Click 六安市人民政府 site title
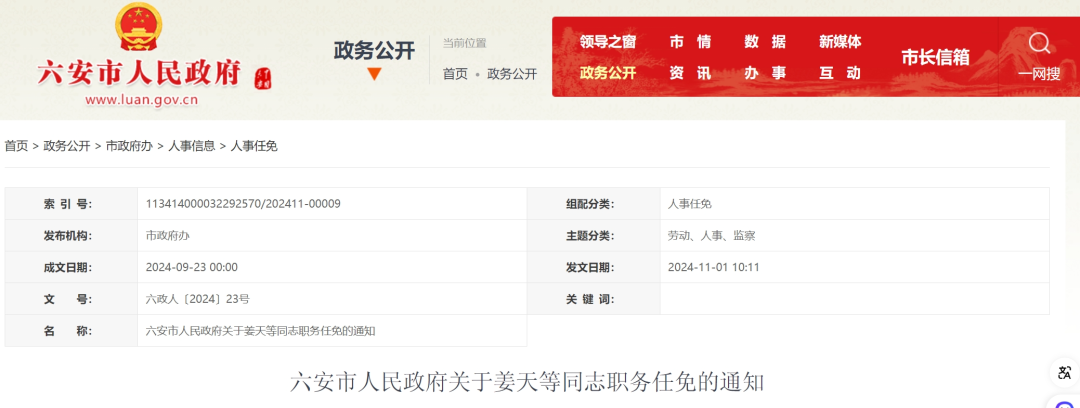The width and height of the screenshot is (1080, 408). click(139, 72)
